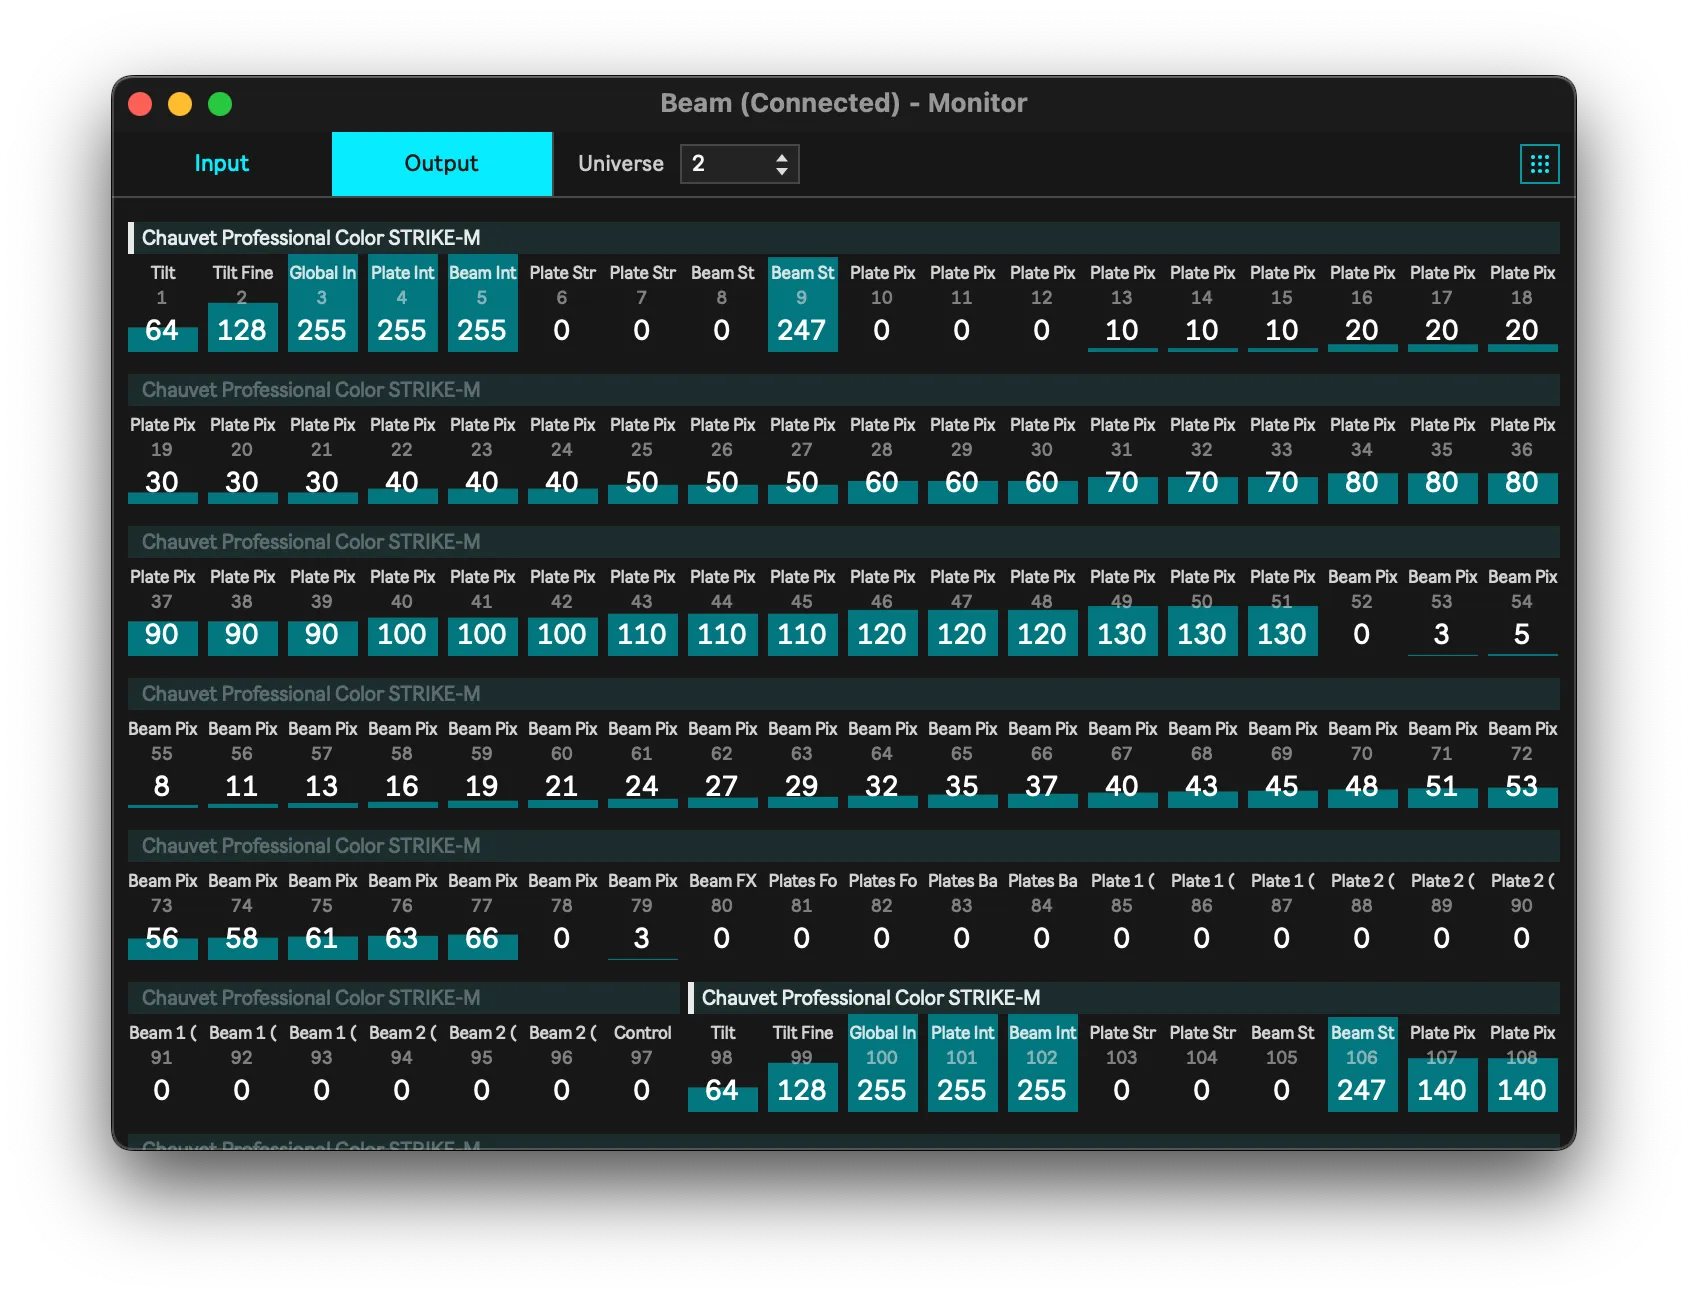Image resolution: width=1688 pixels, height=1298 pixels.
Task: Select Beam Pix channel 66 value 37
Action: (x=1042, y=761)
